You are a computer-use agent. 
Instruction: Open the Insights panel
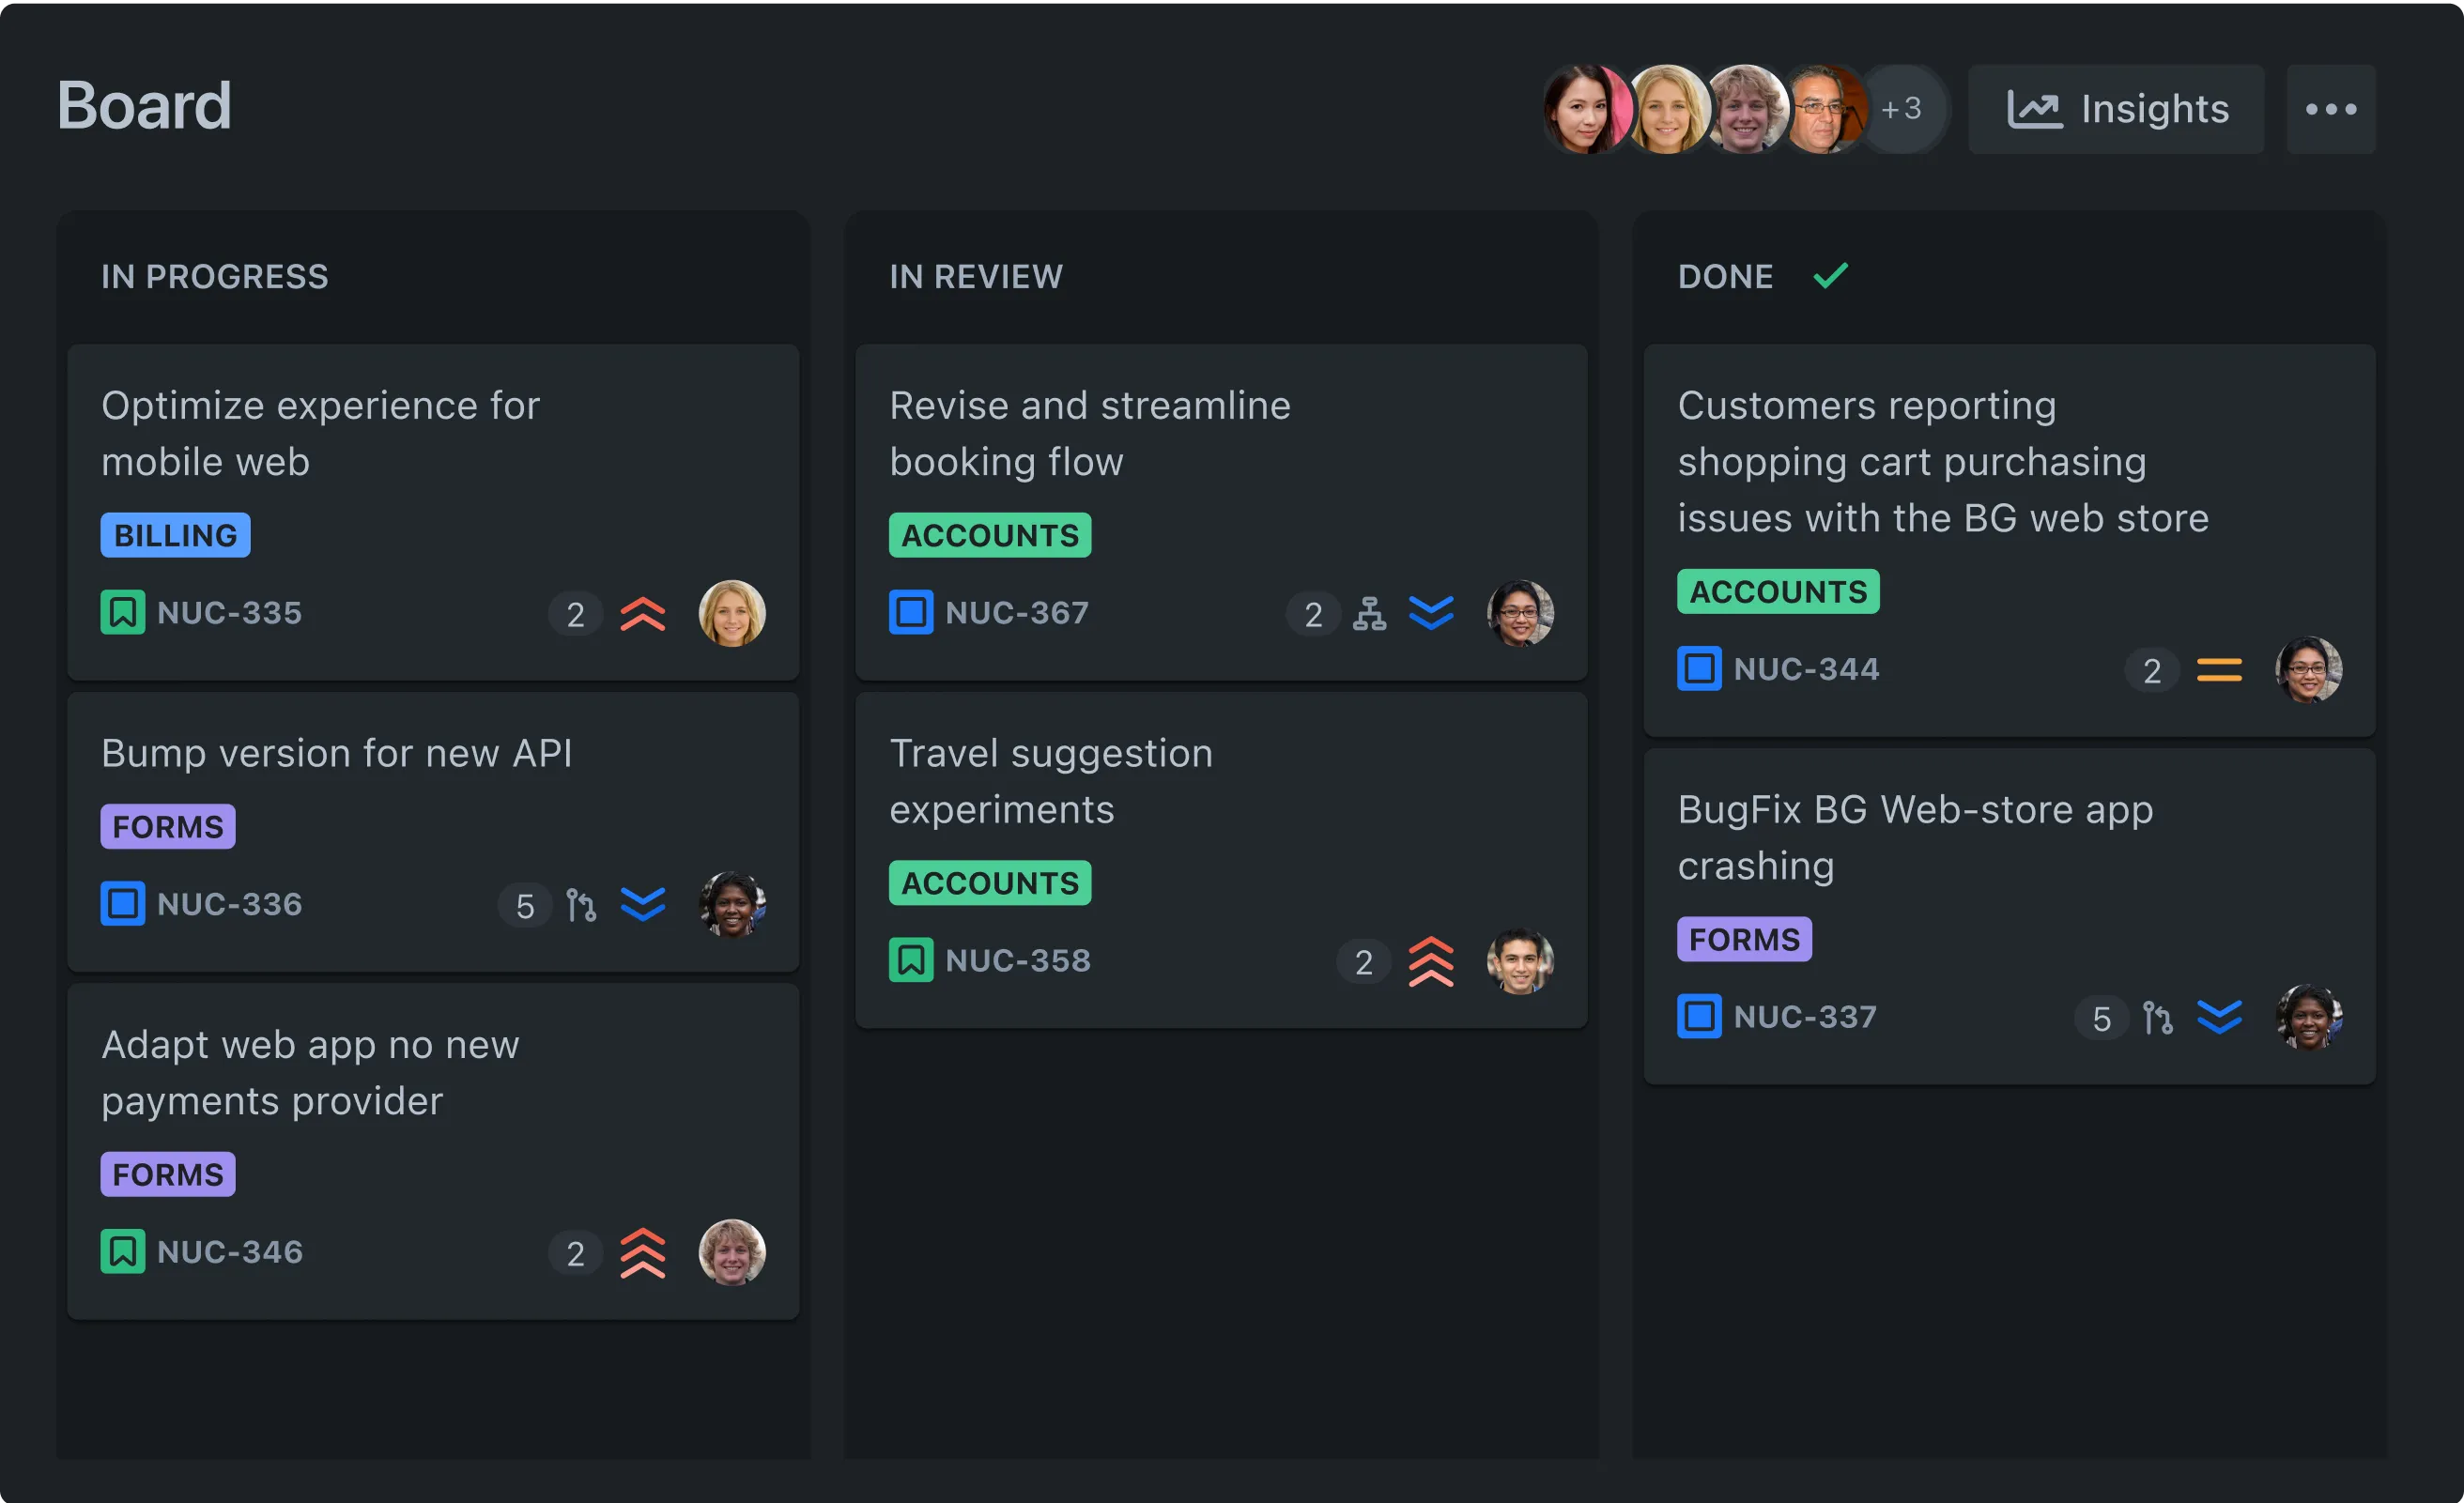click(2116, 109)
